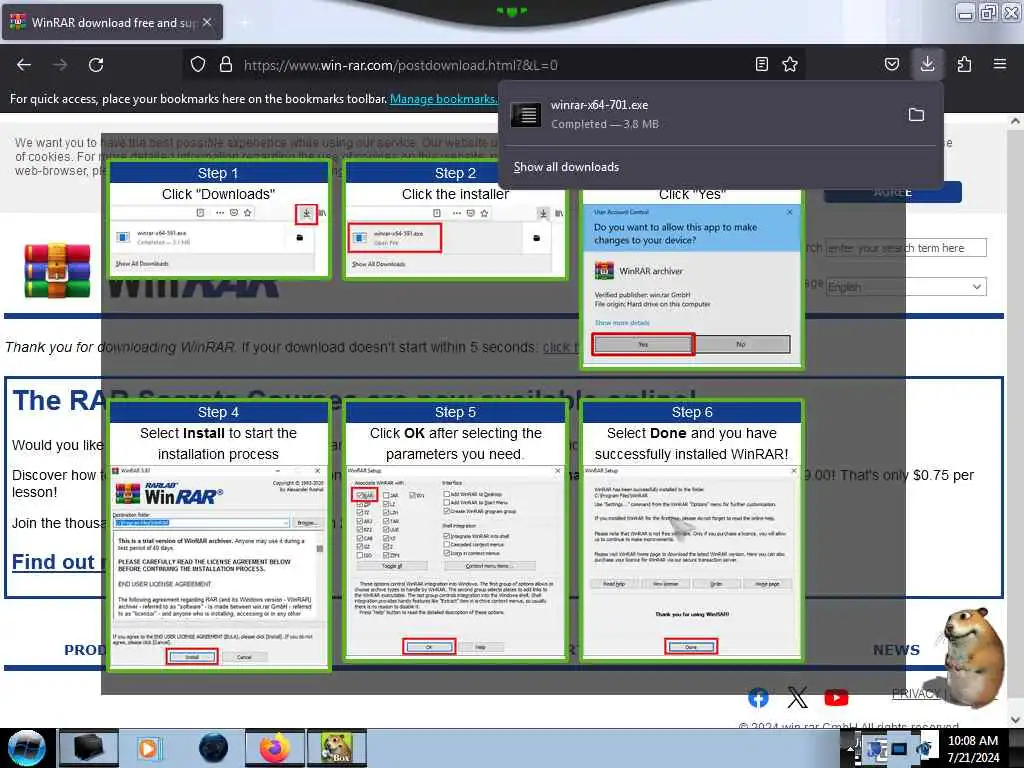Bookmark this page with the star icon
Image resolution: width=1024 pixels, height=768 pixels.
click(790, 65)
